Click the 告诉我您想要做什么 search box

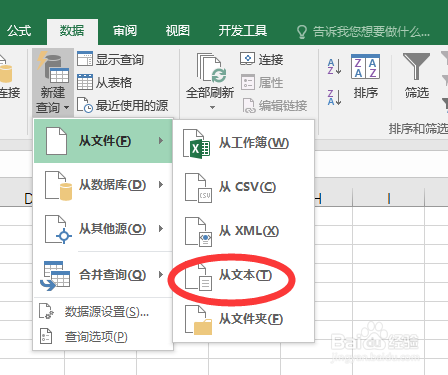371,32
